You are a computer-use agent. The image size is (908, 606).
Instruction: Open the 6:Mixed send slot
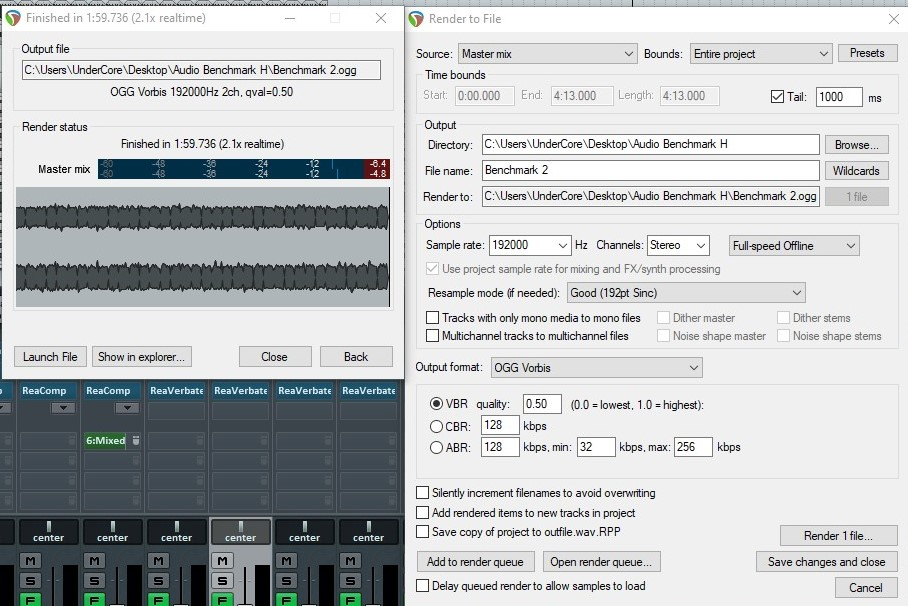(106, 440)
